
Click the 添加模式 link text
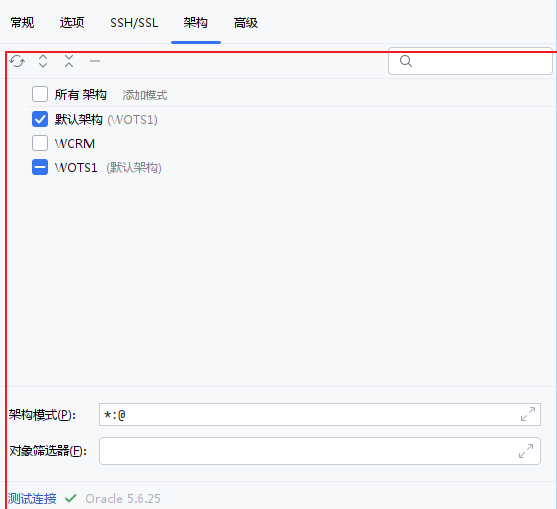(x=145, y=95)
